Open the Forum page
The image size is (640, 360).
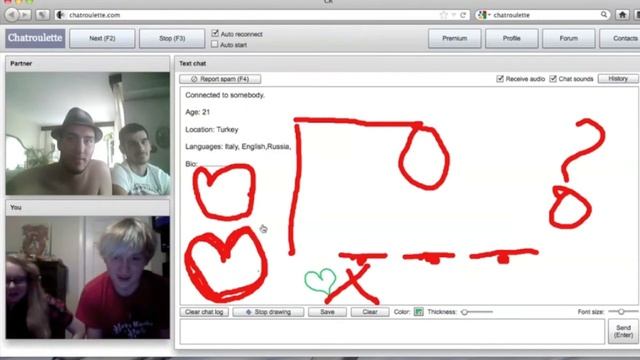coord(569,38)
